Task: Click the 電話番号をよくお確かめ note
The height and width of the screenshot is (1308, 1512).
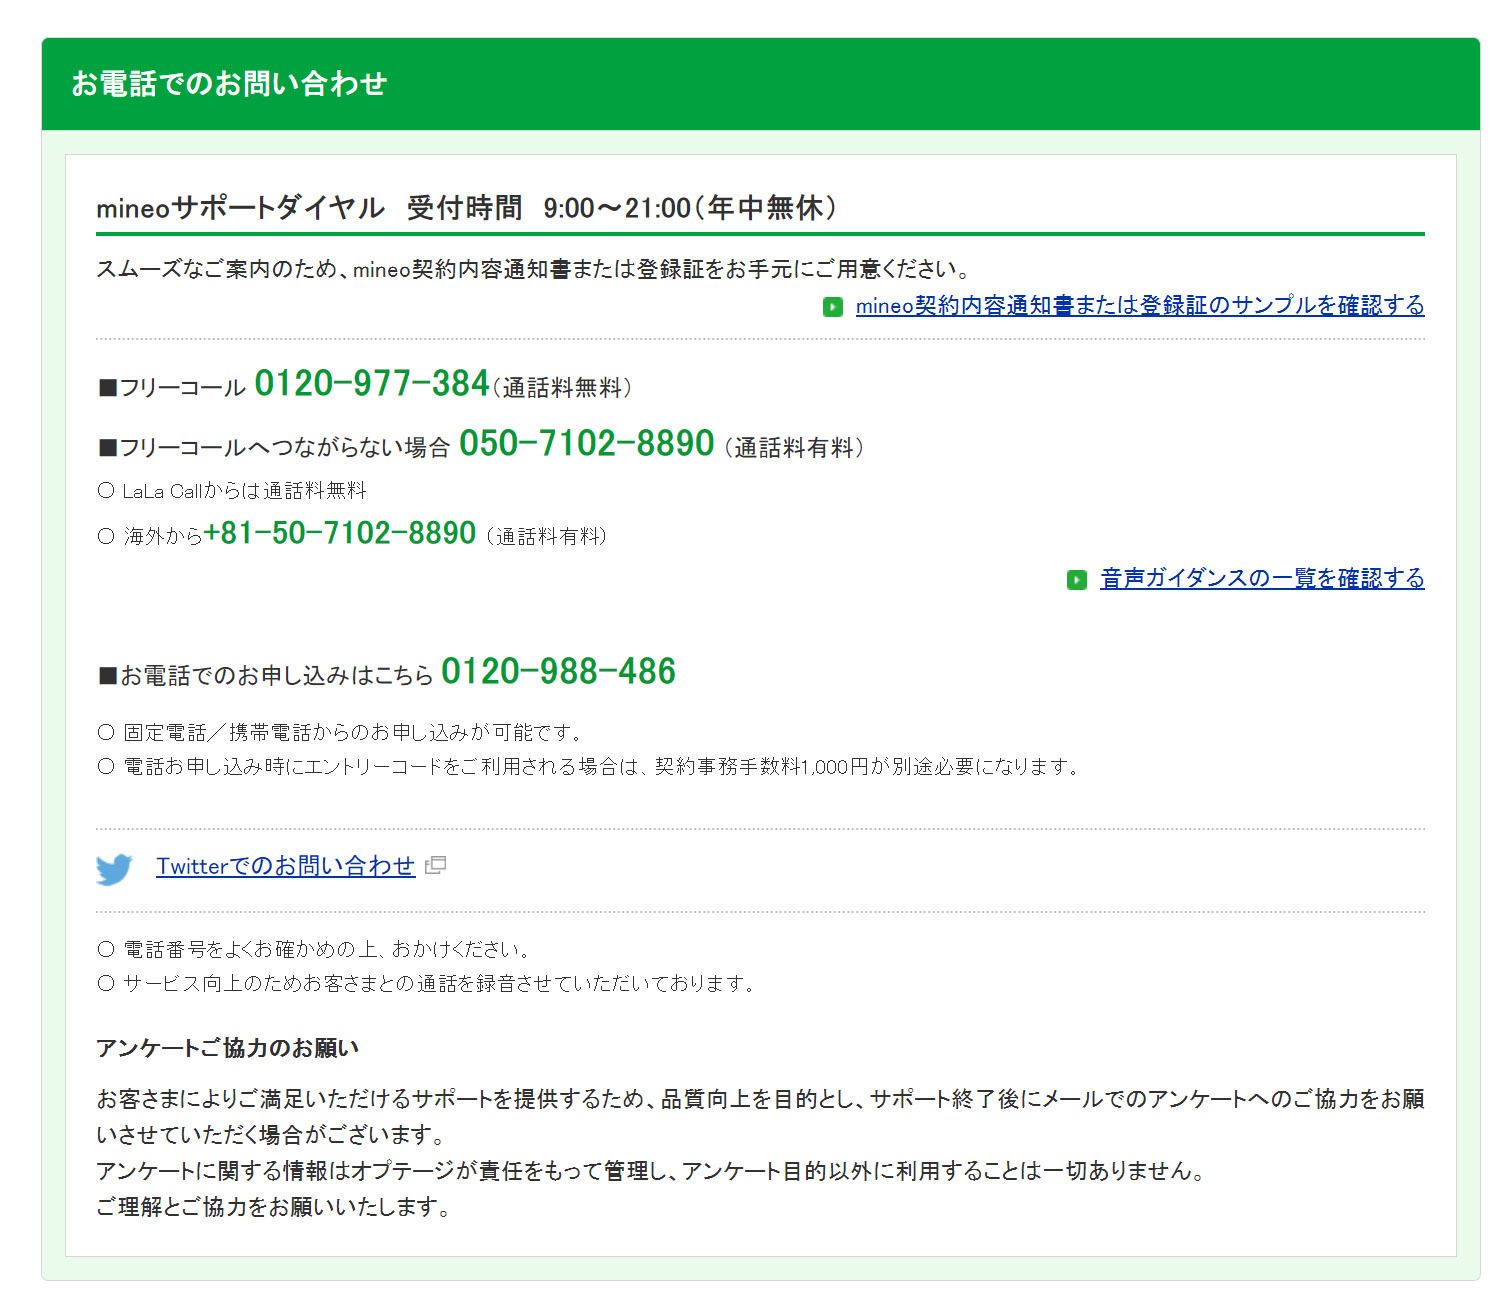Action: tap(314, 950)
